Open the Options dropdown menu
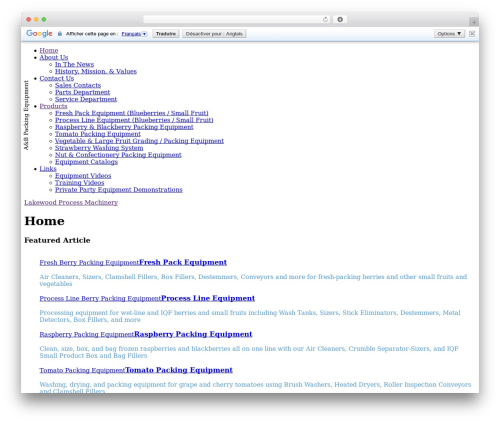 (449, 33)
